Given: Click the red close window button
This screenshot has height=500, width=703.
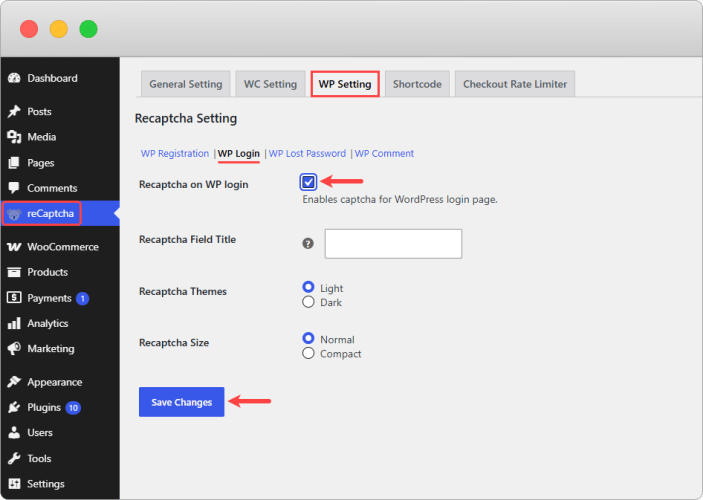Looking at the screenshot, I should click(x=29, y=29).
